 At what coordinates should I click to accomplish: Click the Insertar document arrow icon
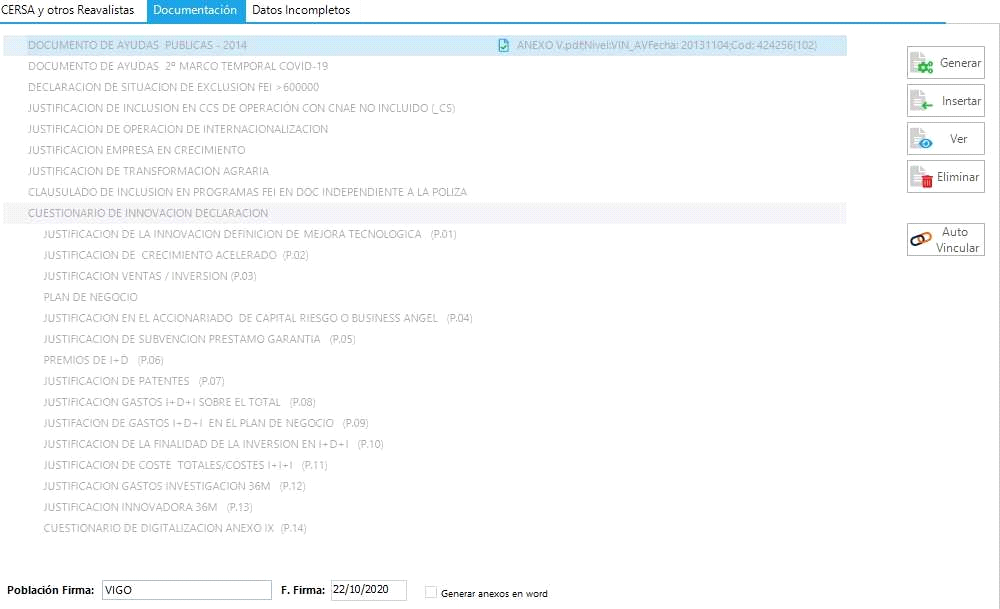(x=922, y=101)
